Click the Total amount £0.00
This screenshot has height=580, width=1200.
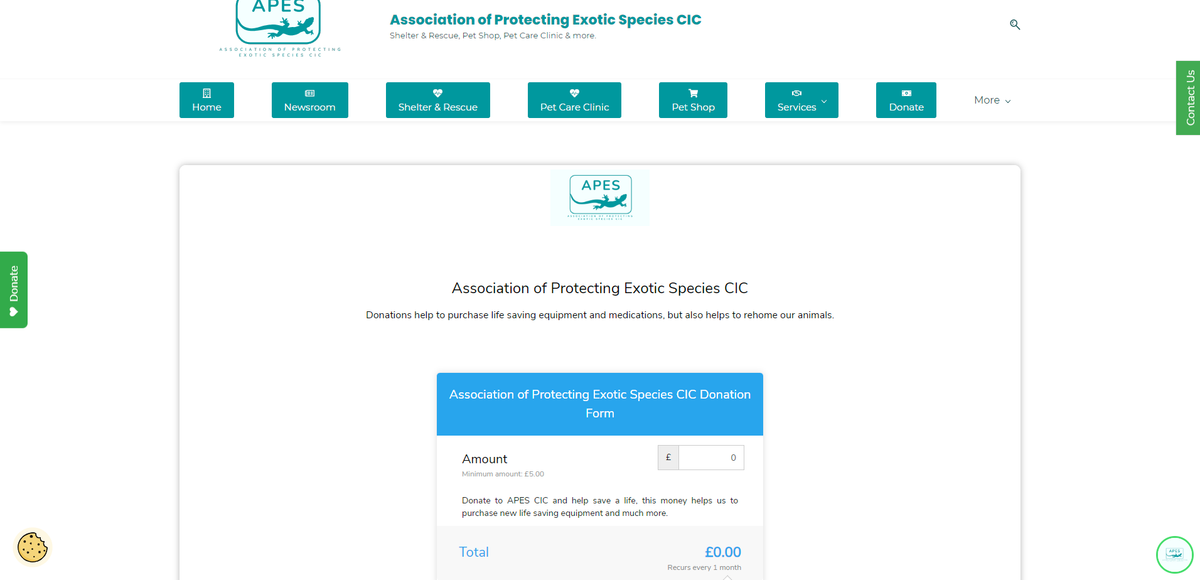point(723,552)
